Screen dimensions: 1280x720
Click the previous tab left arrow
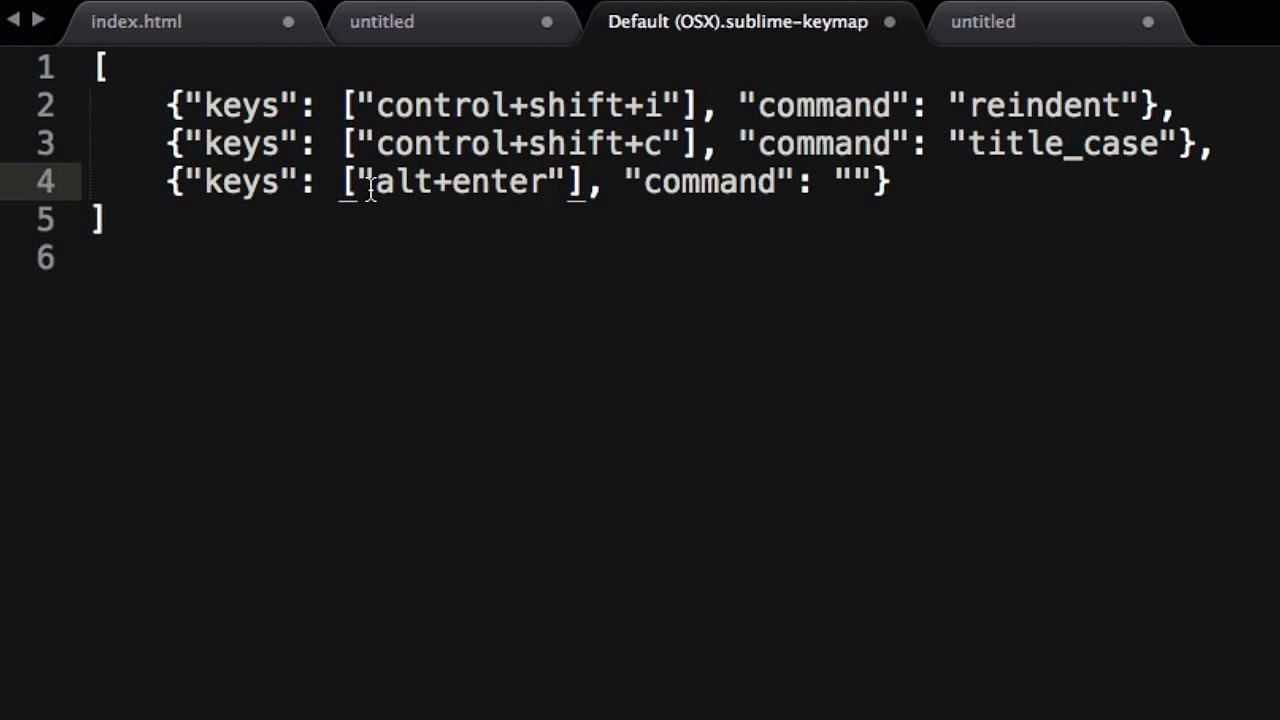[14, 19]
